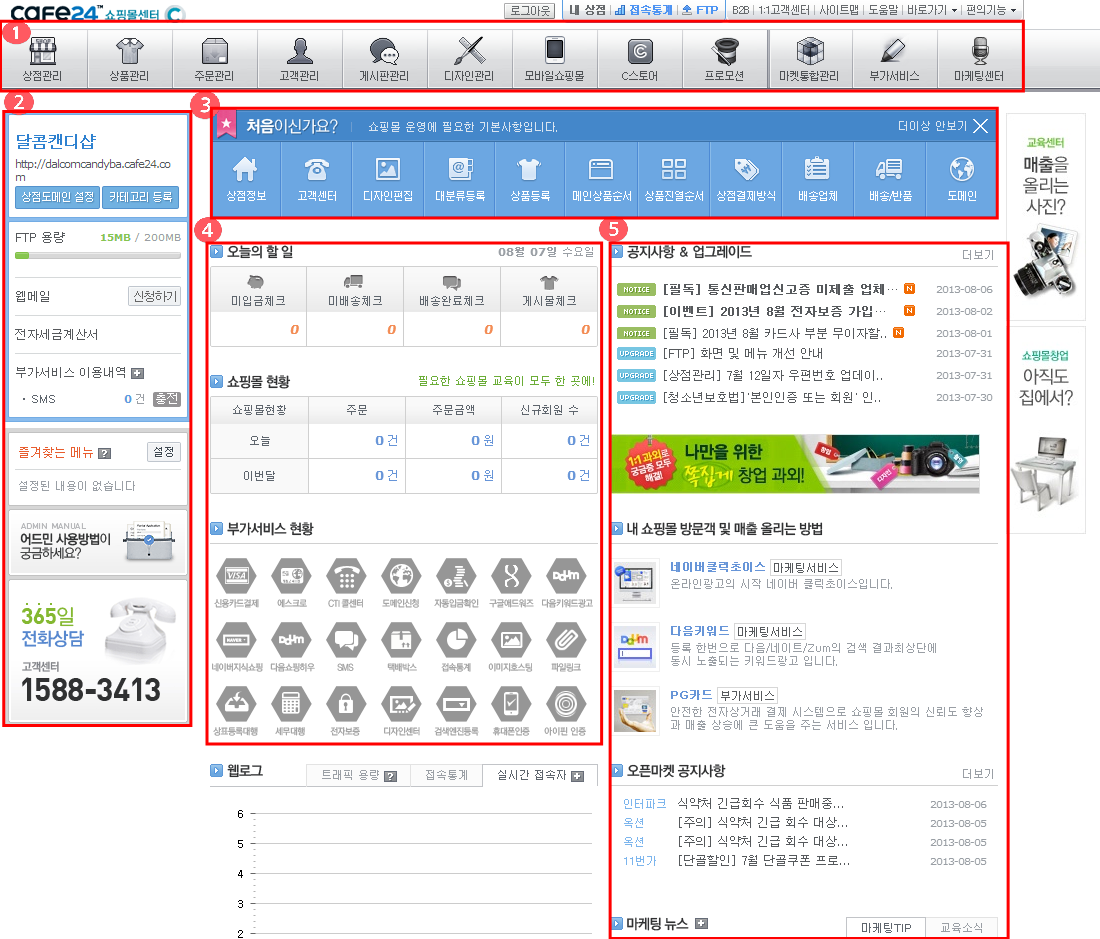Click the FTP 용량 progress bar
The height and width of the screenshot is (939, 1100).
point(98,255)
